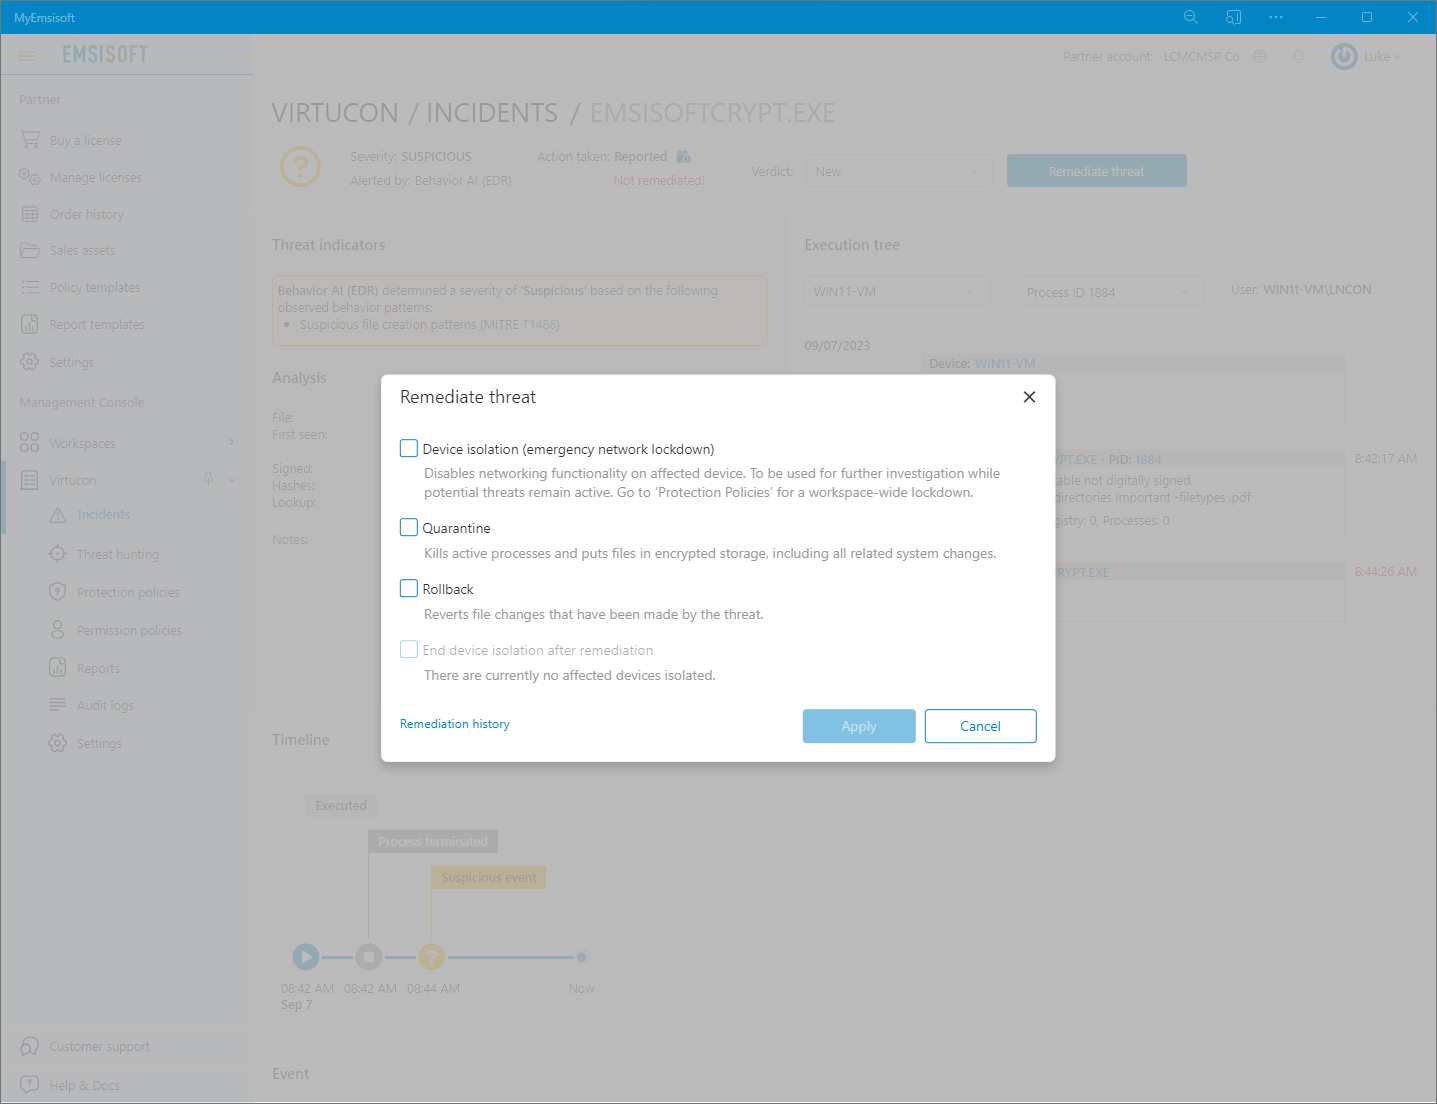Click the Buy a license cart icon
The height and width of the screenshot is (1104, 1437).
tap(30, 140)
